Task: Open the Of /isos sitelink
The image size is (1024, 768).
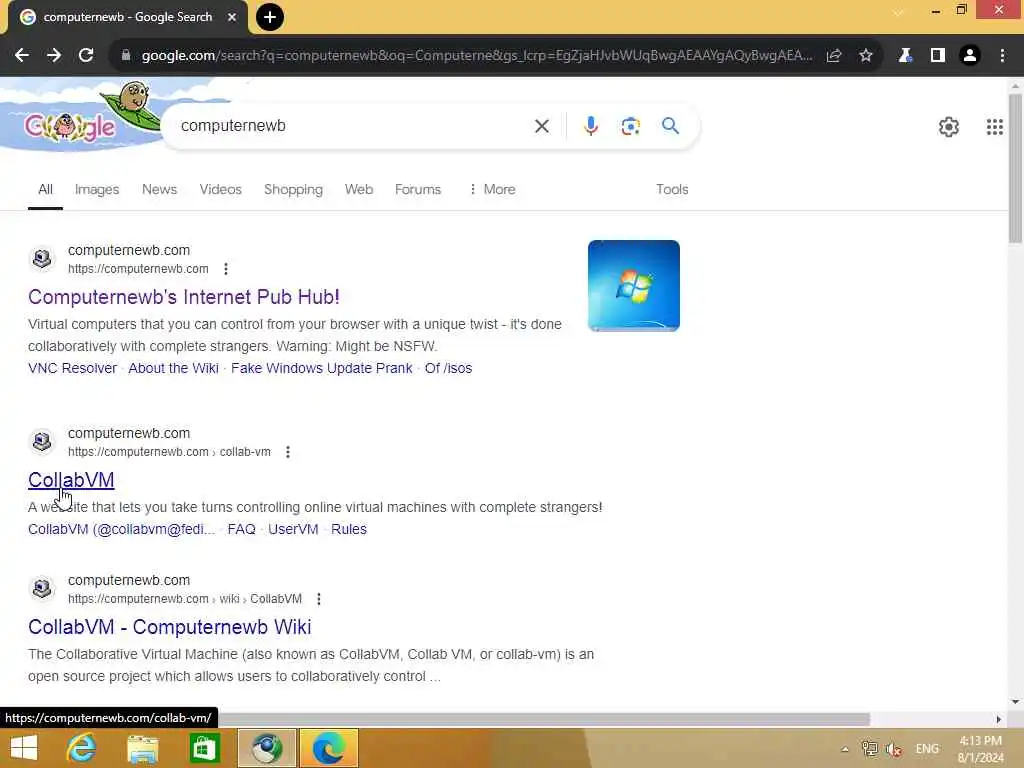Action: 448,368
